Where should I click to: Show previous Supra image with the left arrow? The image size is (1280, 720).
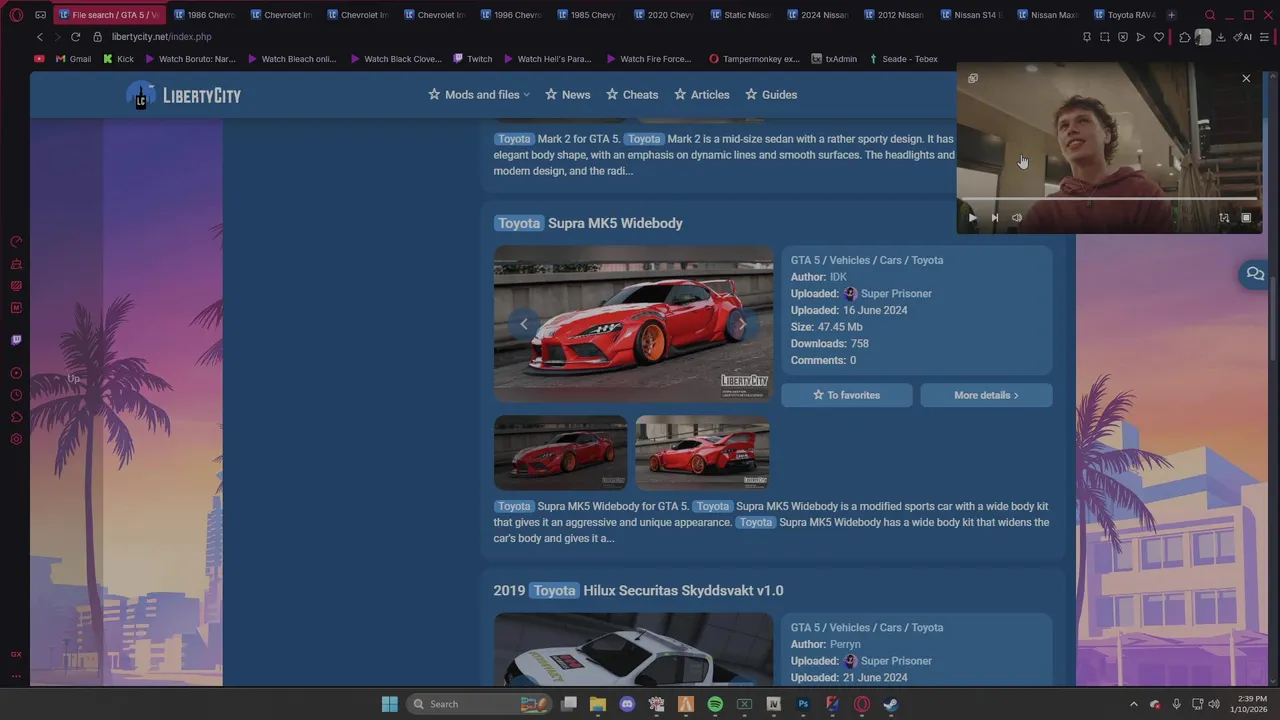click(524, 324)
